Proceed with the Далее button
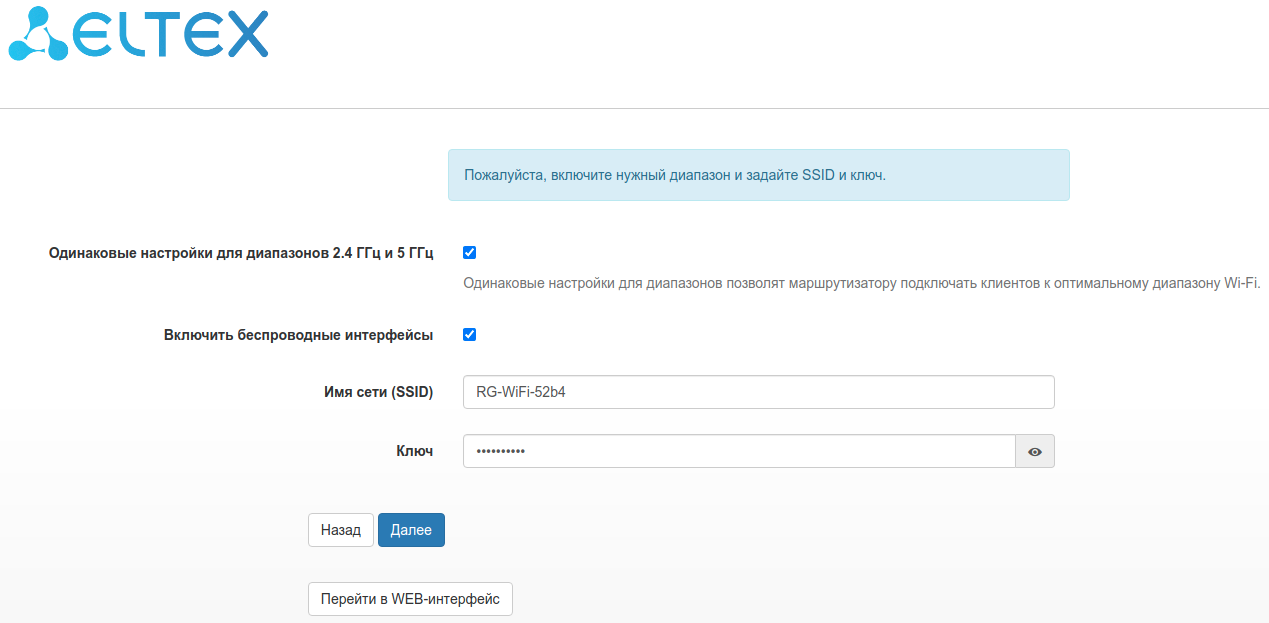The image size is (1269, 623). tap(411, 530)
